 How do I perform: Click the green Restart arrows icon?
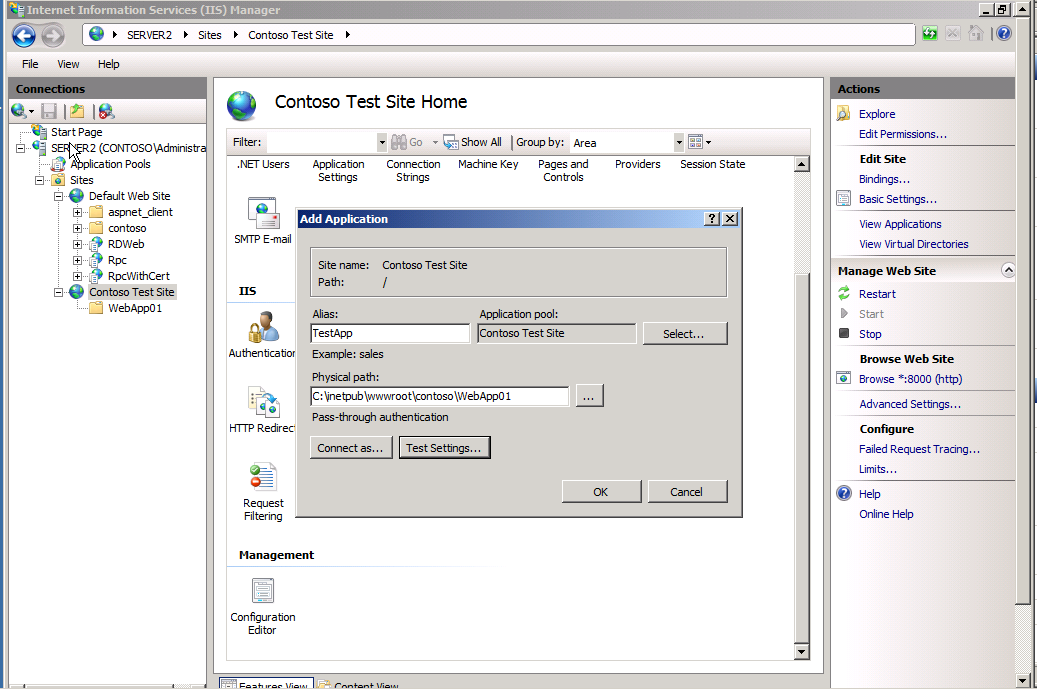844,293
